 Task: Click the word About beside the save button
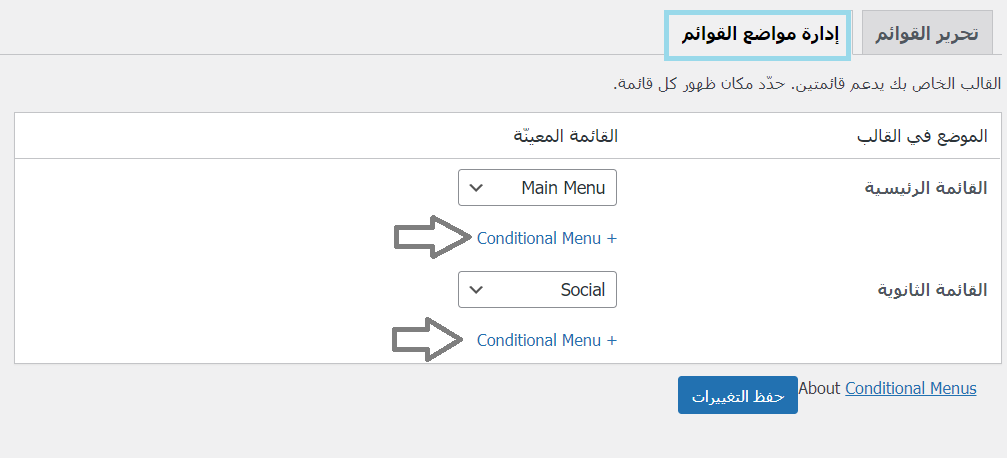pos(819,388)
